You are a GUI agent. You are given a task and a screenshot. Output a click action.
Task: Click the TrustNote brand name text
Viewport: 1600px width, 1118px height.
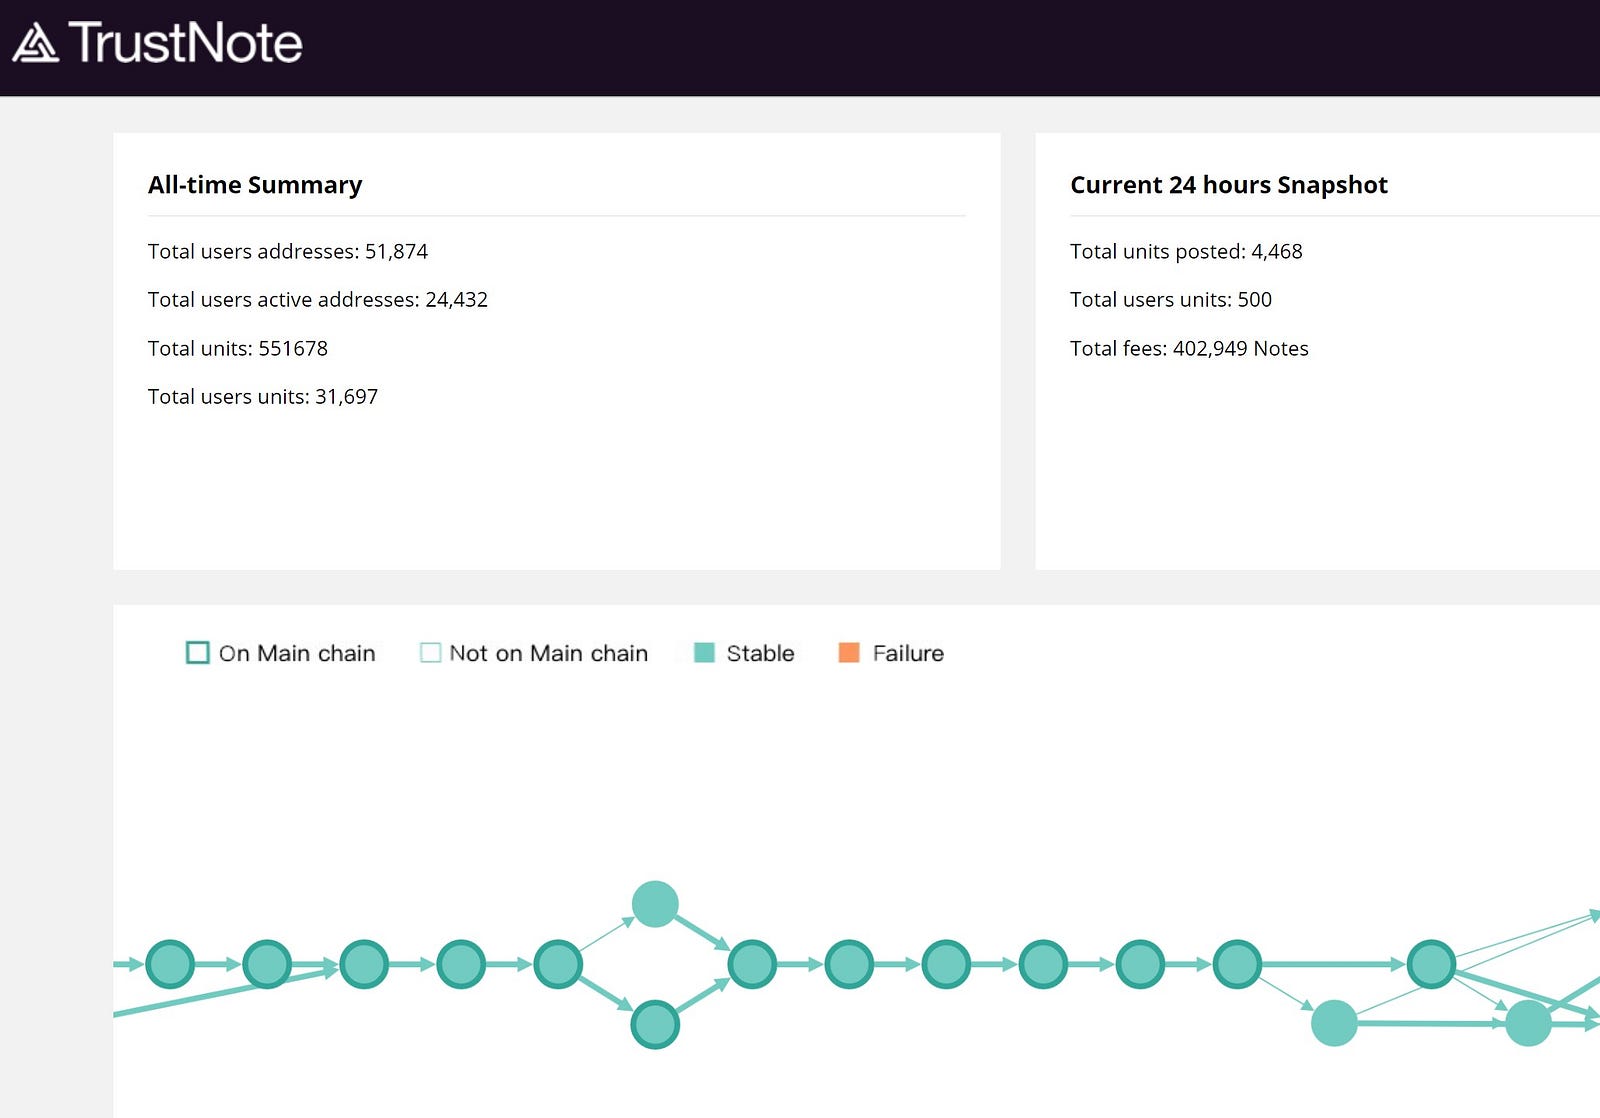point(186,43)
